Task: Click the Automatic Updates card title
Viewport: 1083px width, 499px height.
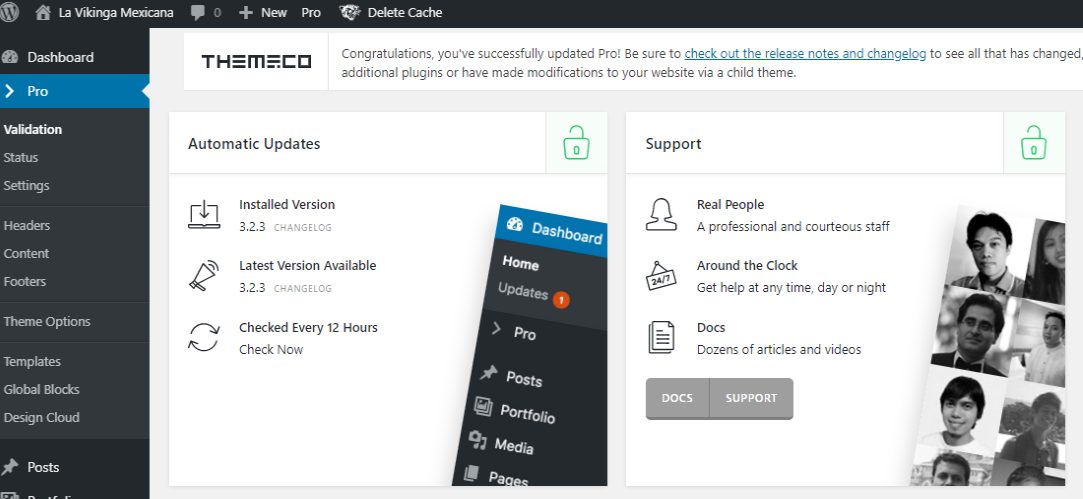Action: click(x=254, y=144)
